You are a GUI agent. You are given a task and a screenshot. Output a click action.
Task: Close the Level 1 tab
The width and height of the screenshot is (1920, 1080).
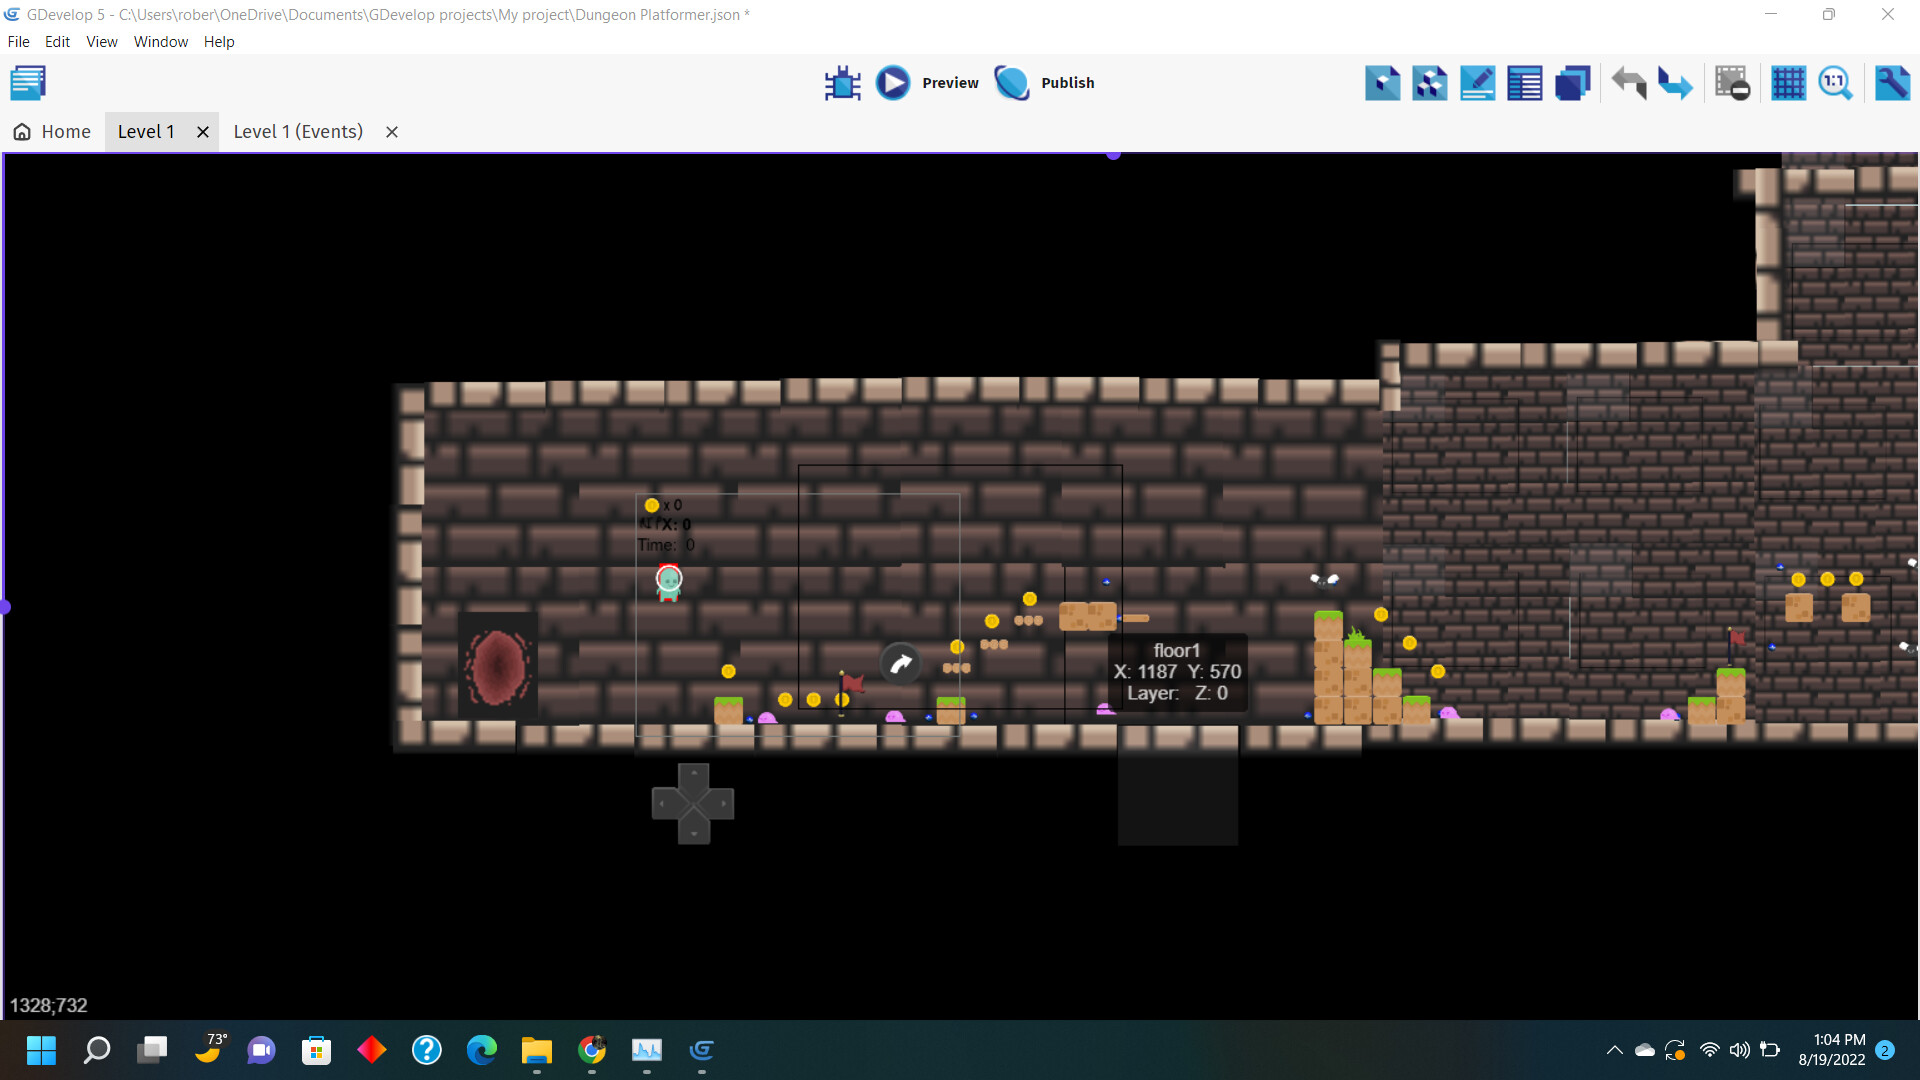[203, 131]
